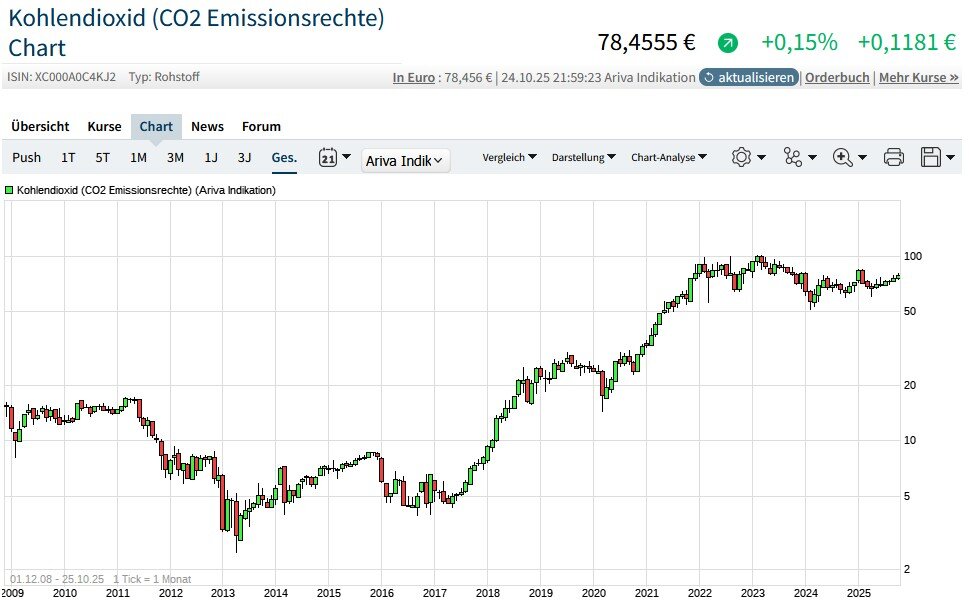Go to the News tab
Viewport: 969px width, 602px height.
[x=207, y=126]
